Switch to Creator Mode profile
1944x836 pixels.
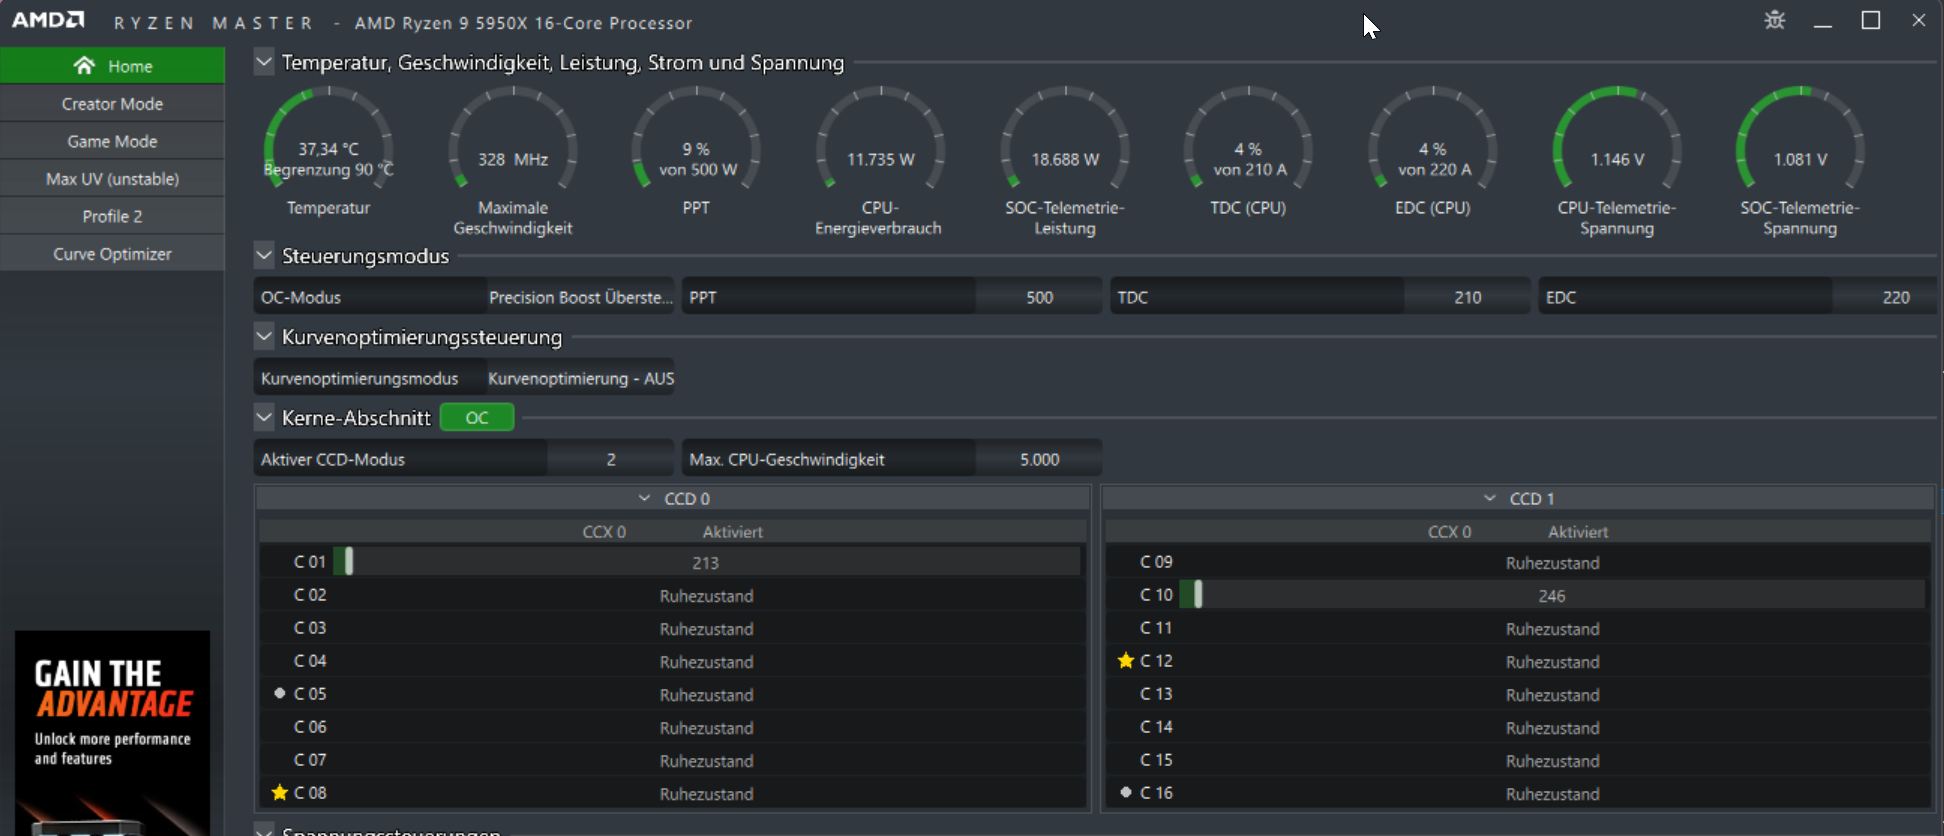tap(112, 104)
